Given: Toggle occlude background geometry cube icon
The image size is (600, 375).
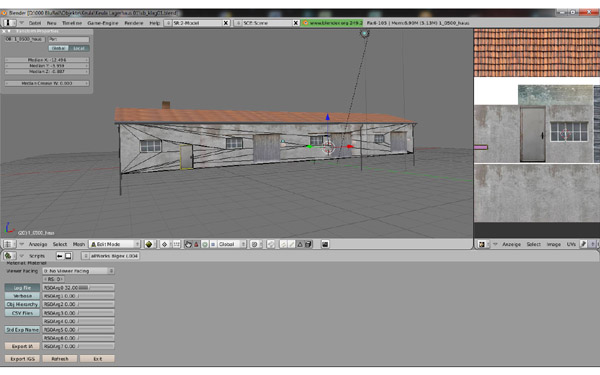Looking at the screenshot, I should coord(308,244).
